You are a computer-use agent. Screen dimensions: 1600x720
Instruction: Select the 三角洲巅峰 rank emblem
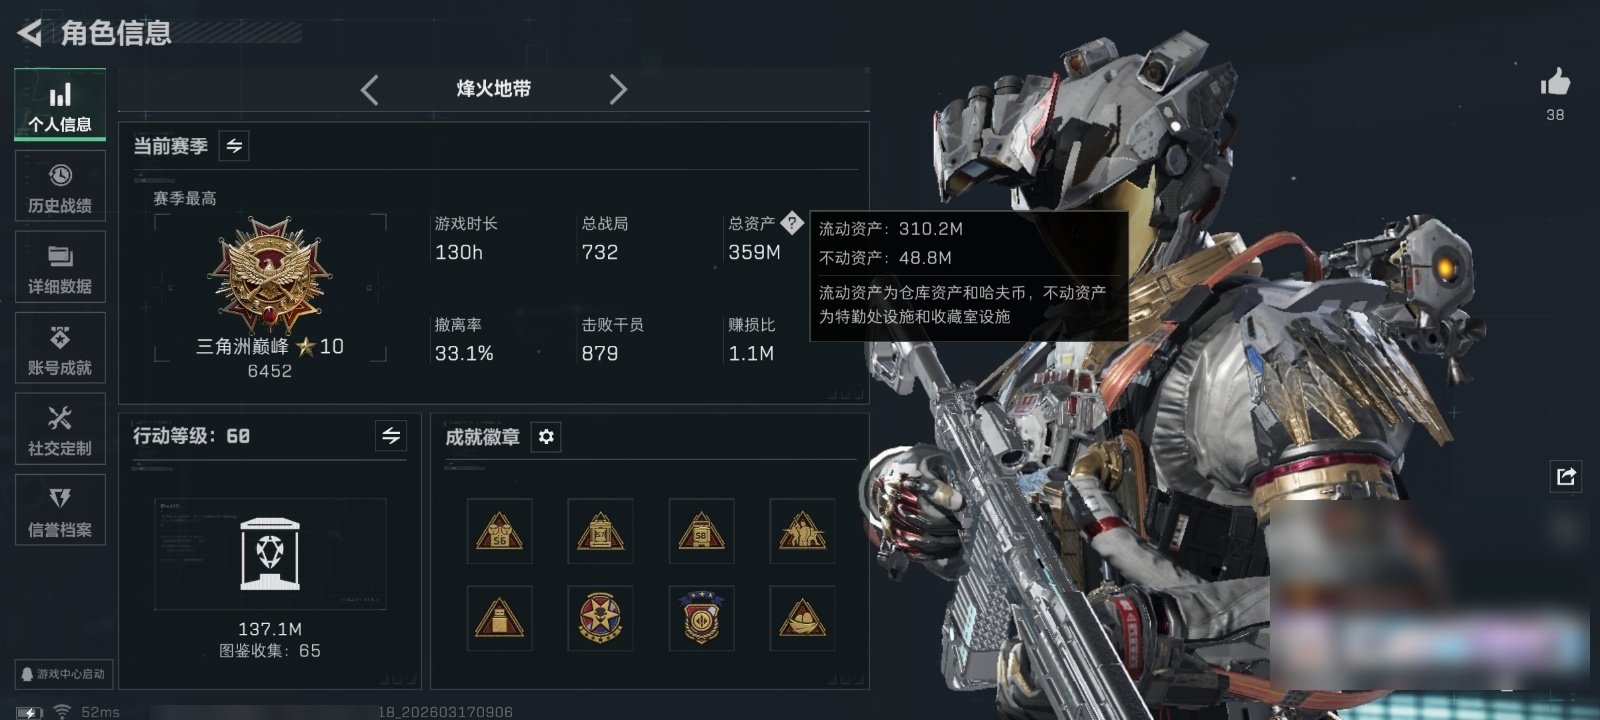(x=269, y=275)
